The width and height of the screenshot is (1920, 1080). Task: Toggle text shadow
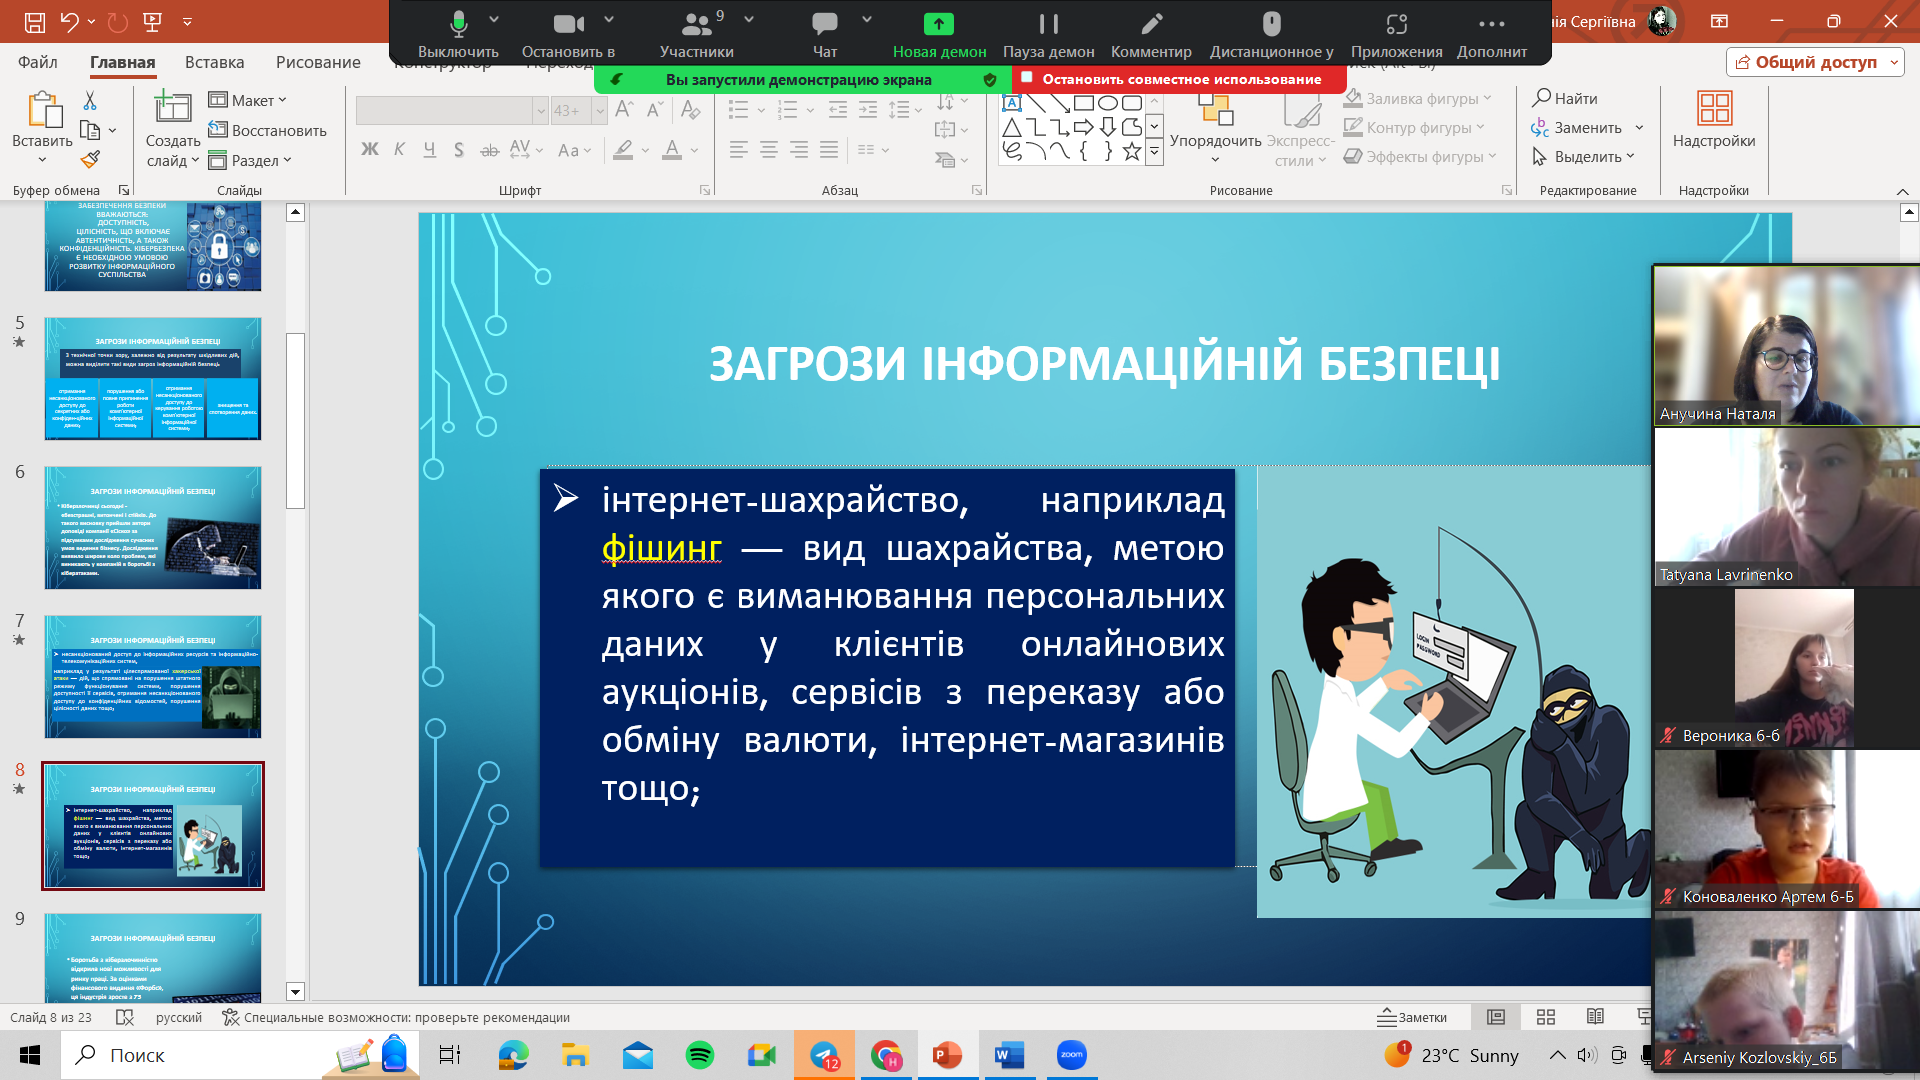(x=459, y=150)
